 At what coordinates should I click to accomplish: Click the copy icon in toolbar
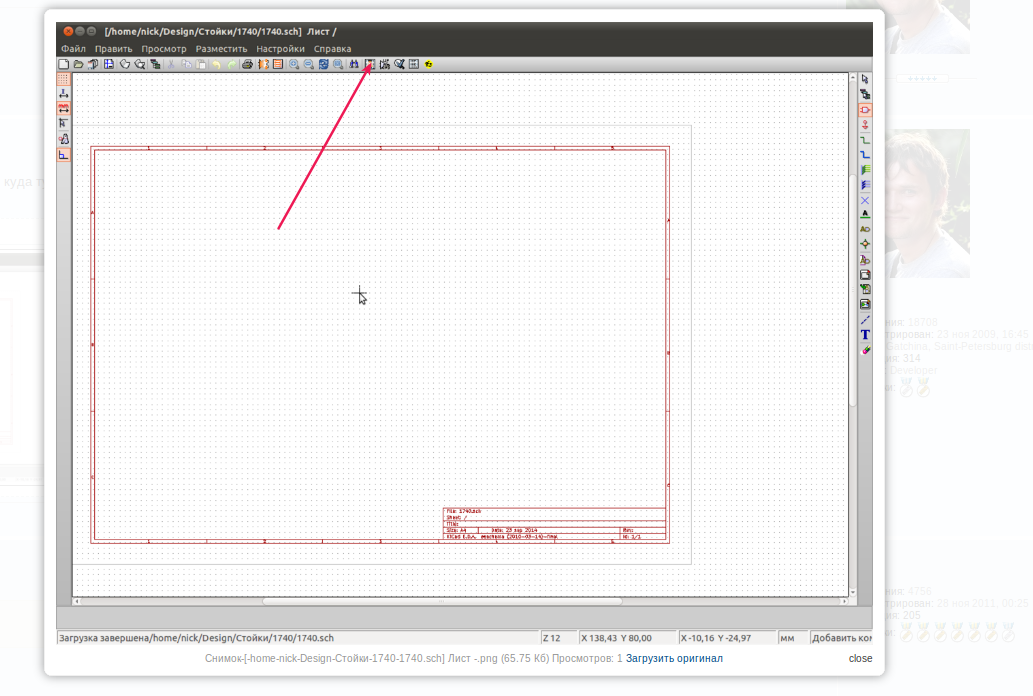[186, 64]
